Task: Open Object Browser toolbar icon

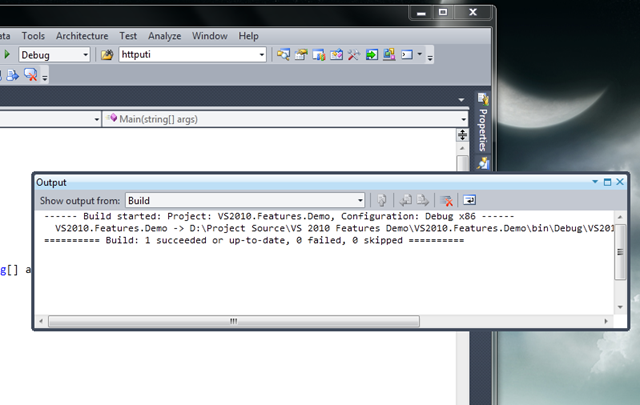Action: pos(336,54)
